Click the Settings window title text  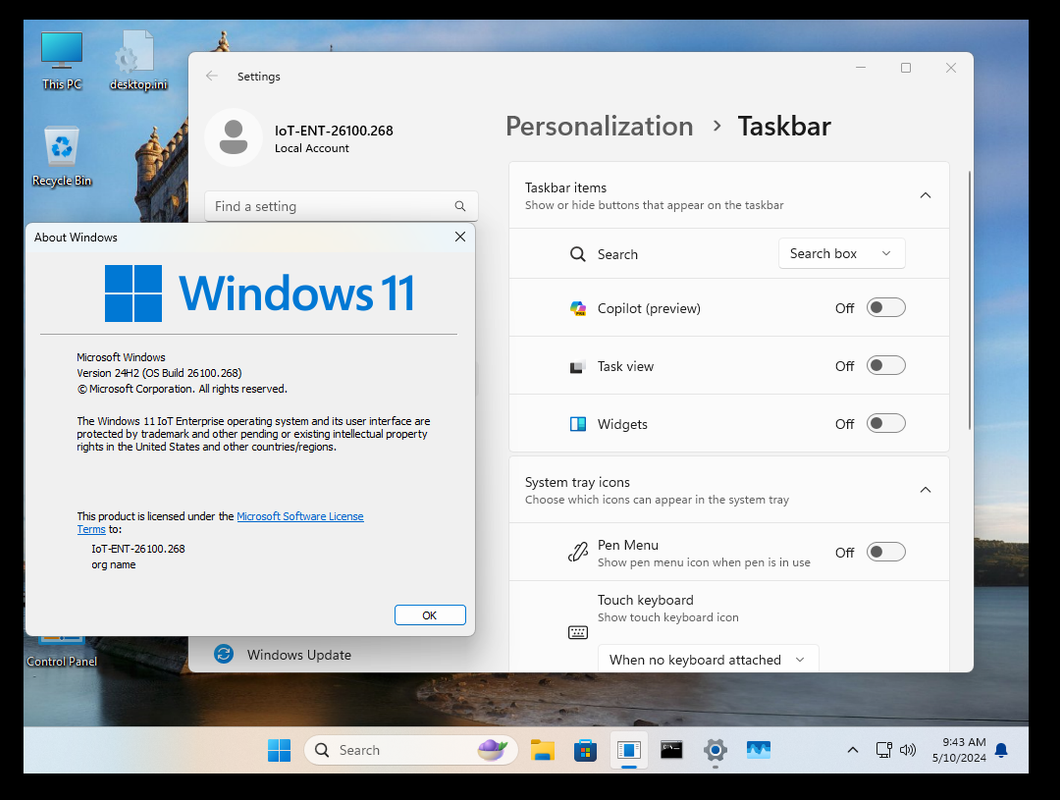tap(259, 76)
